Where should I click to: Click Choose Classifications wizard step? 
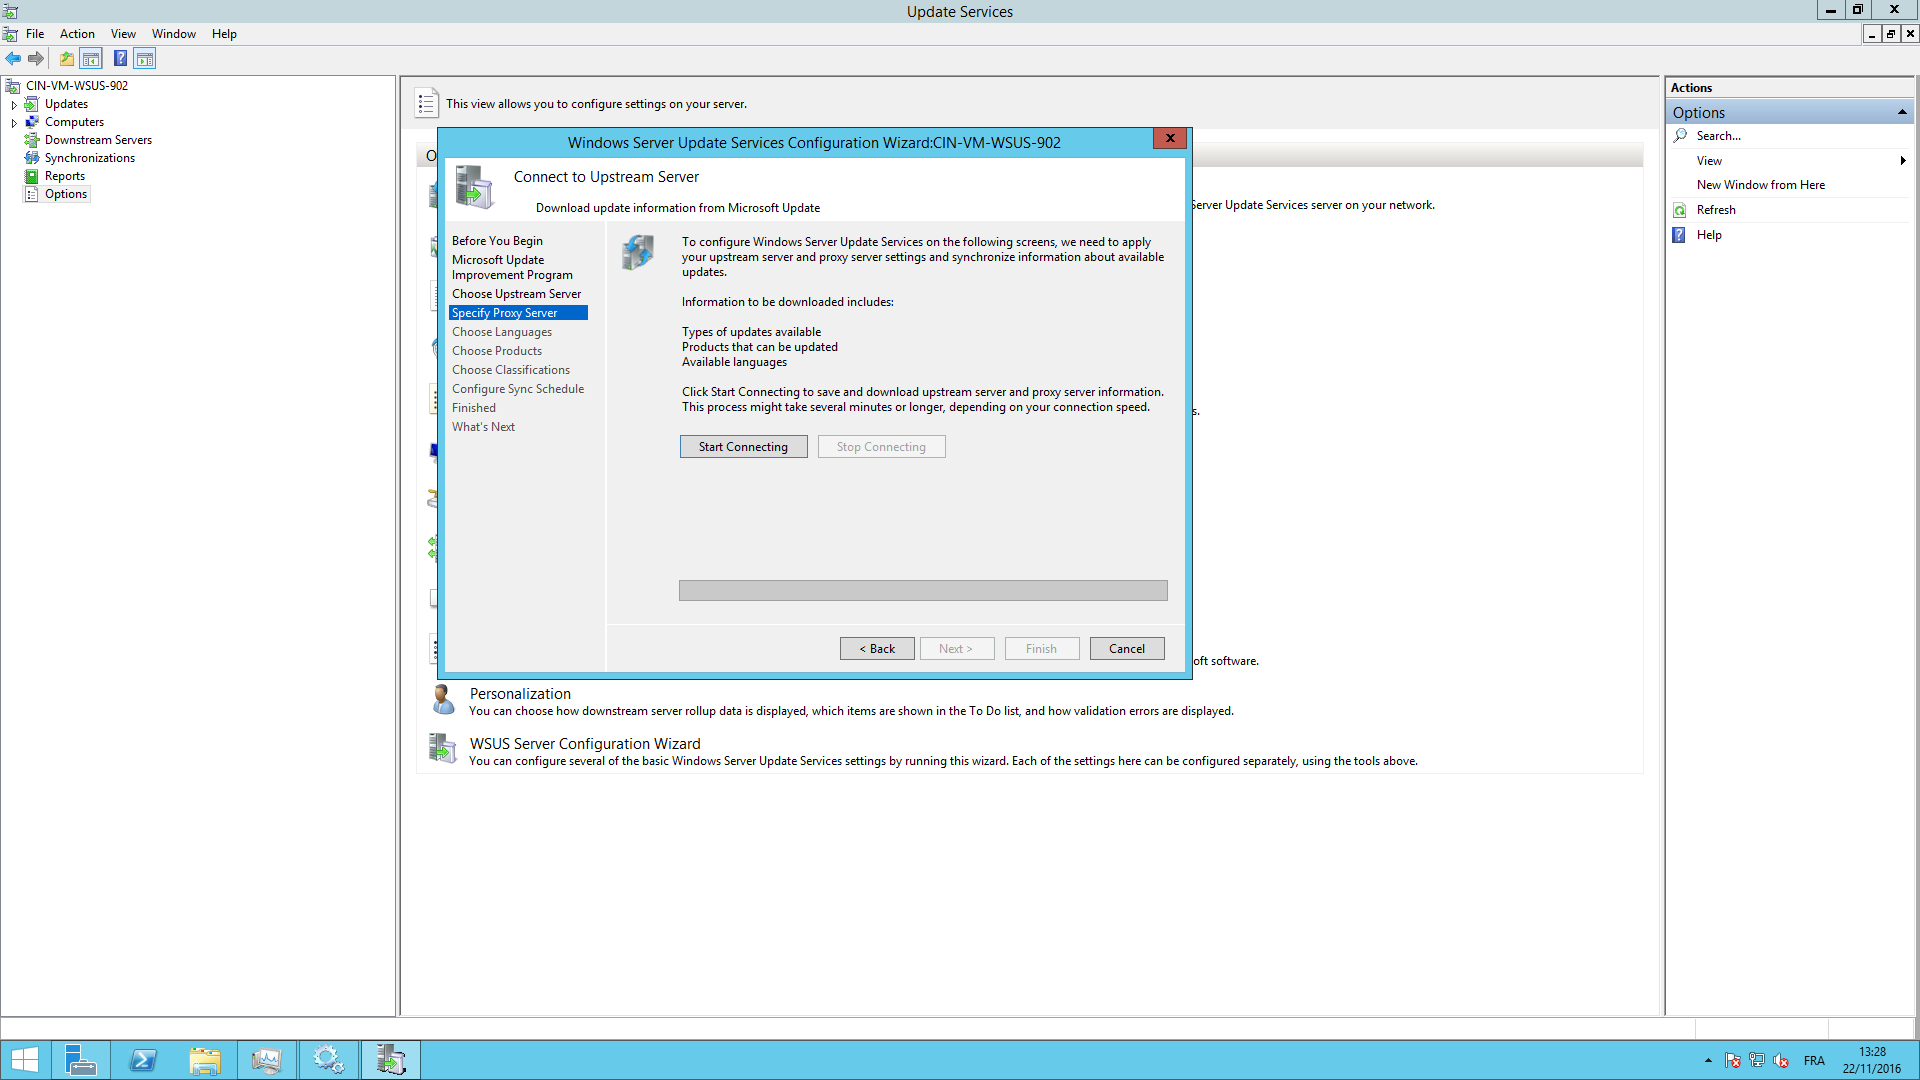[x=510, y=370]
